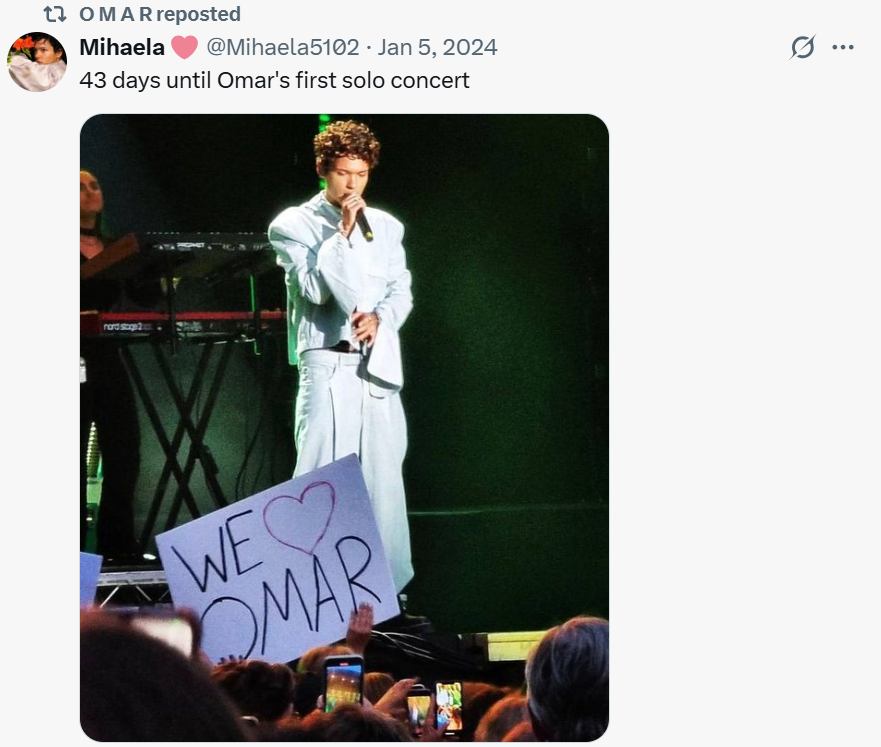This screenshot has width=881, height=747.
Task: Open the "O M A R reposted" link
Action: (x=159, y=14)
